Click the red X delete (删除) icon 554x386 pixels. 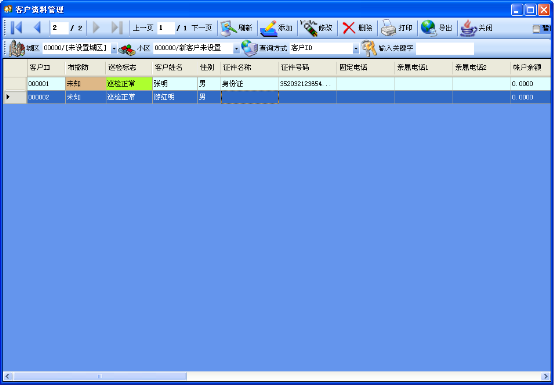point(349,28)
